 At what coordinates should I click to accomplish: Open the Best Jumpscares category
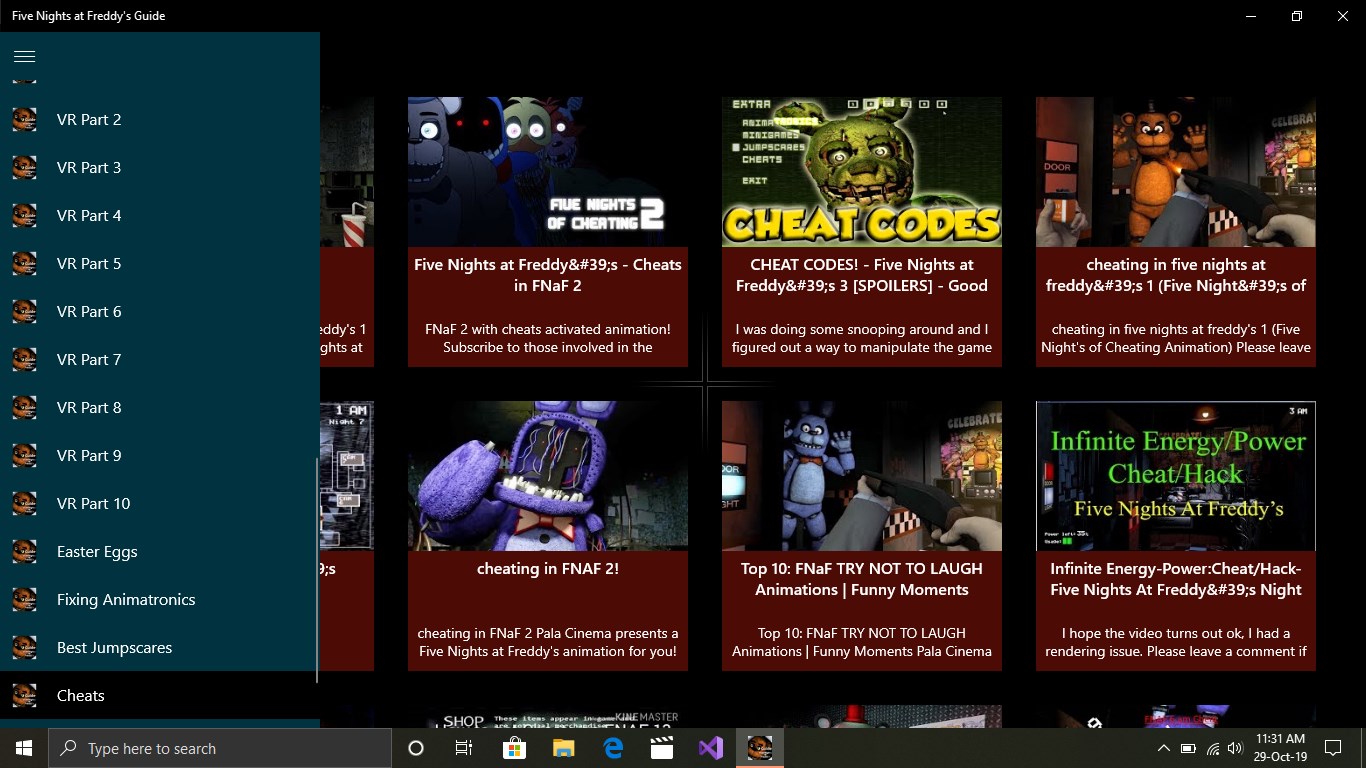160,648
